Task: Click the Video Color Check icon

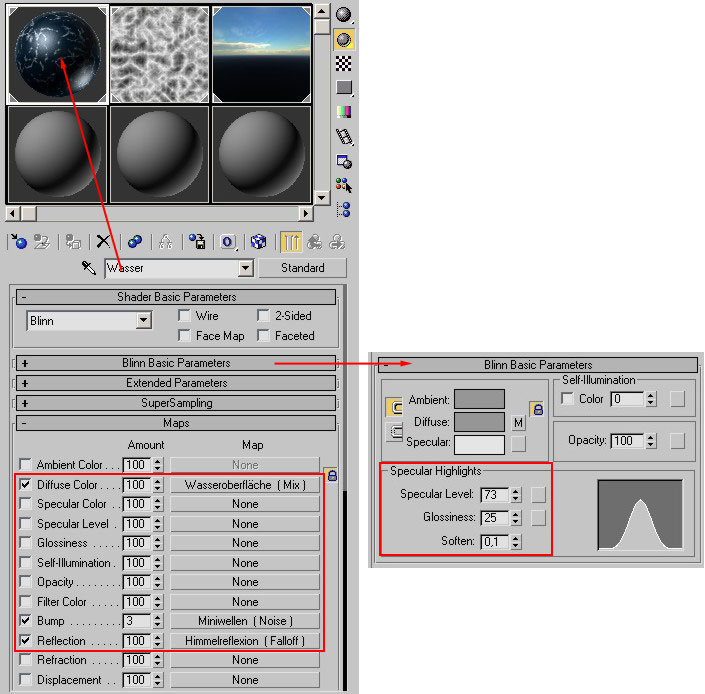Action: point(344,112)
